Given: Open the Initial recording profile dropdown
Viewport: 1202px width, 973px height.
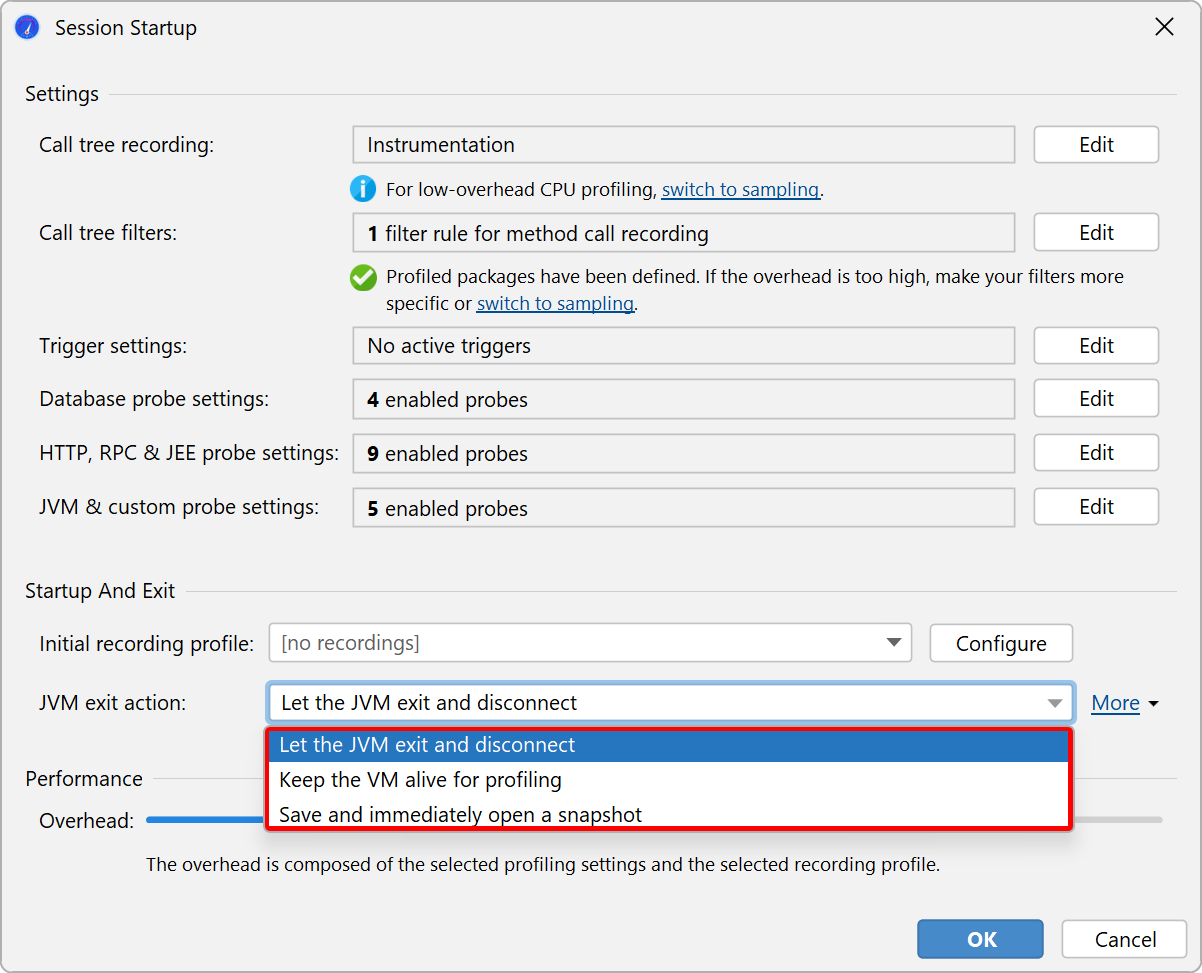Looking at the screenshot, I should click(590, 643).
